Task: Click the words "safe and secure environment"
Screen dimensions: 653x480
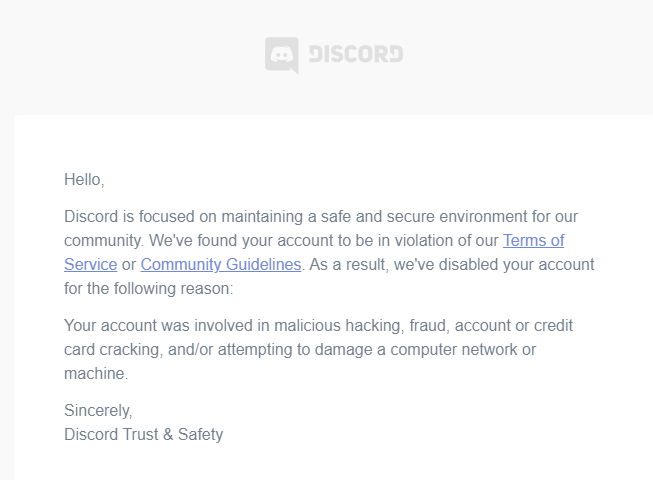Action: pos(419,216)
